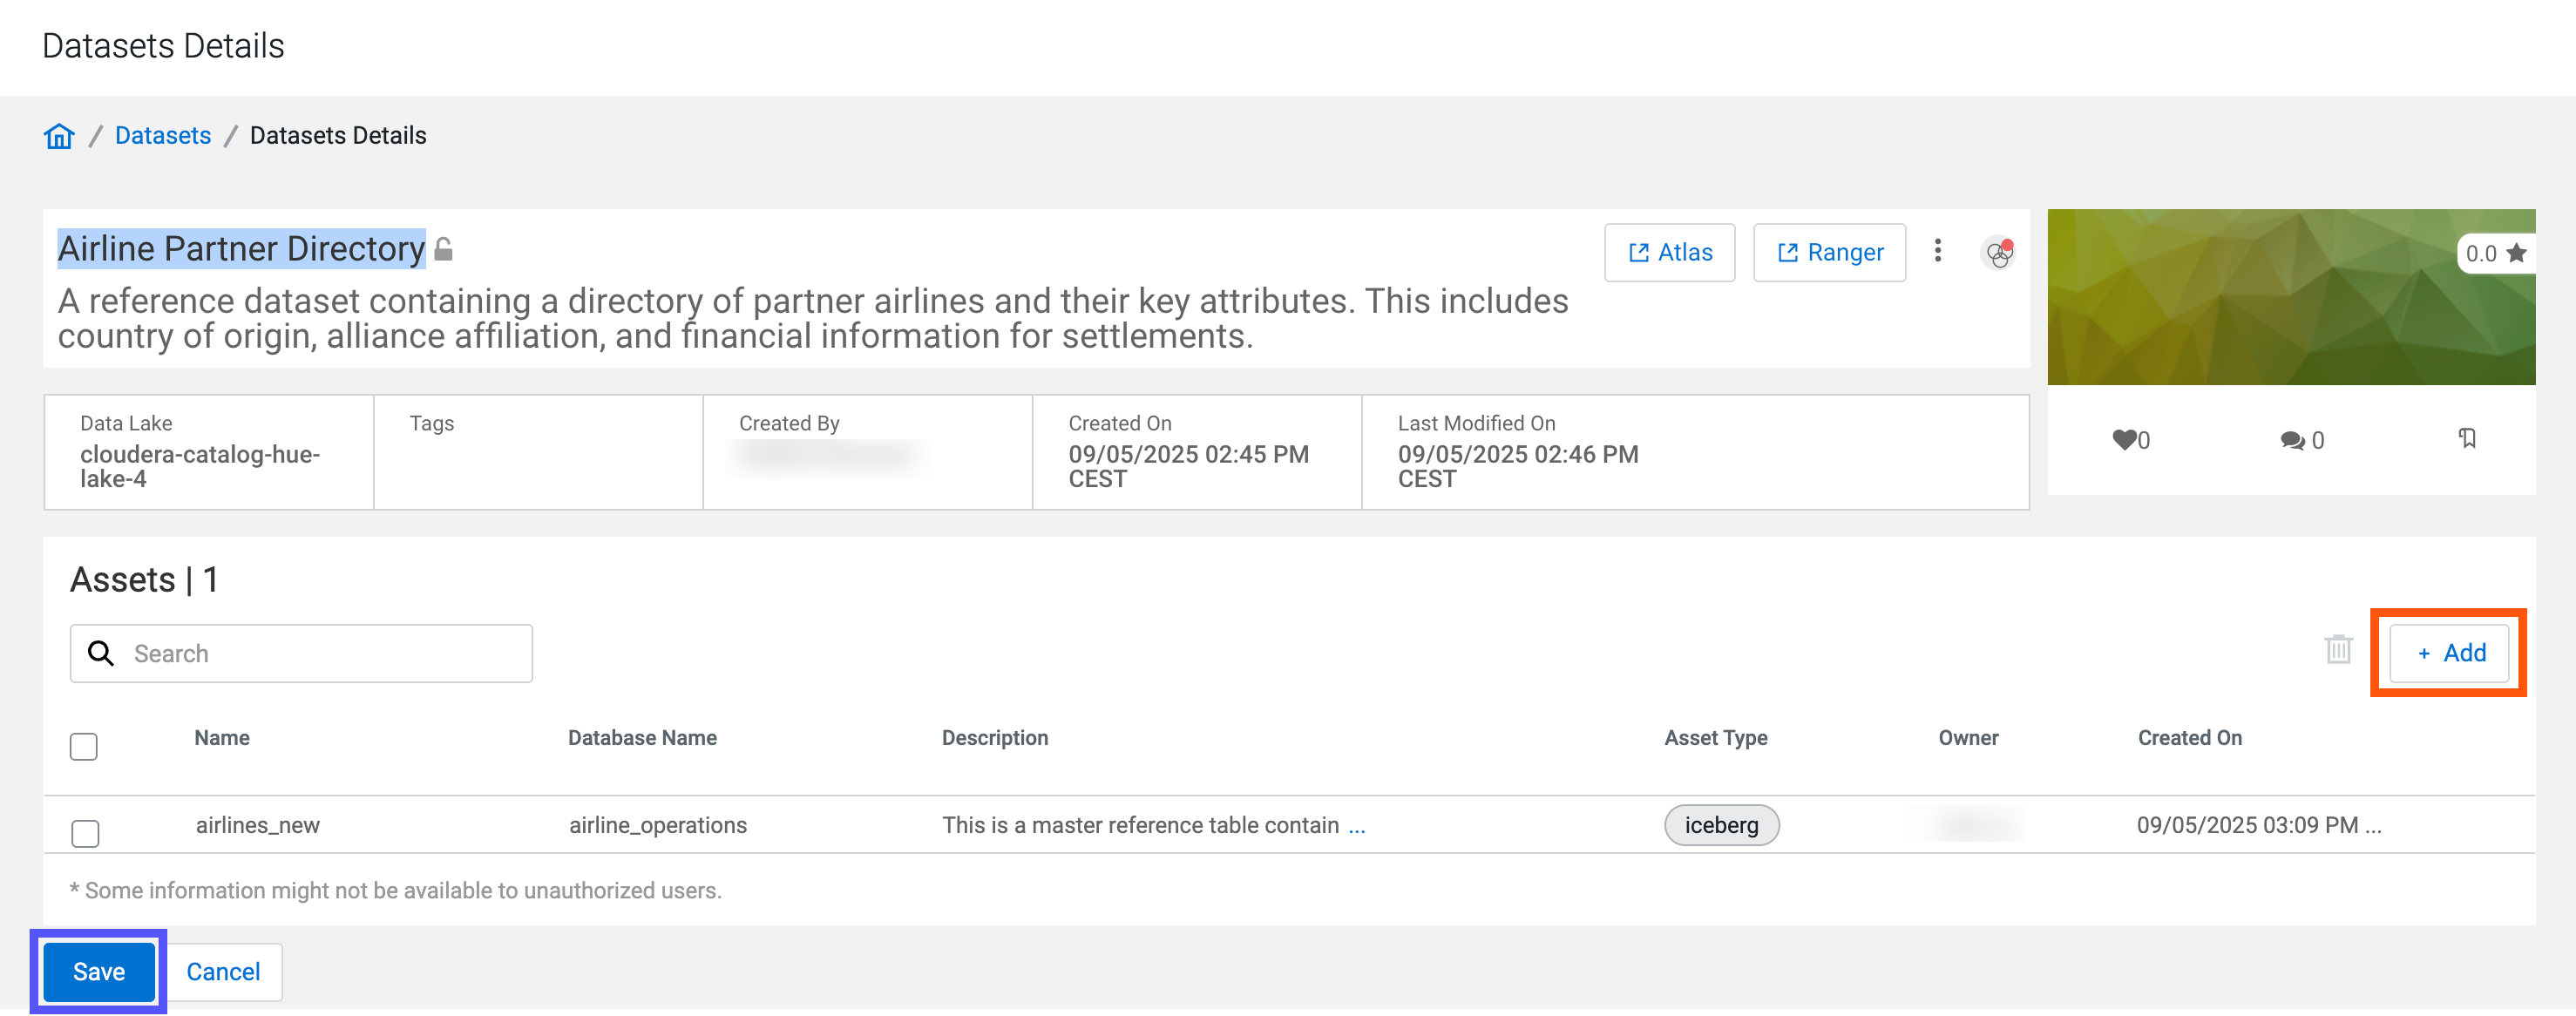
Task: Save the dataset changes
Action: 99,971
